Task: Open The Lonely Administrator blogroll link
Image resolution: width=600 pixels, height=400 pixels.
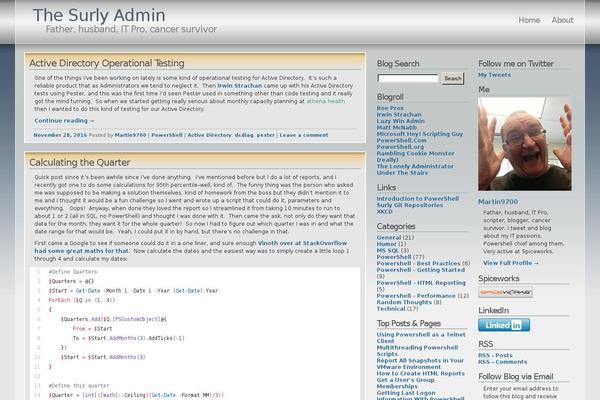Action: point(415,166)
